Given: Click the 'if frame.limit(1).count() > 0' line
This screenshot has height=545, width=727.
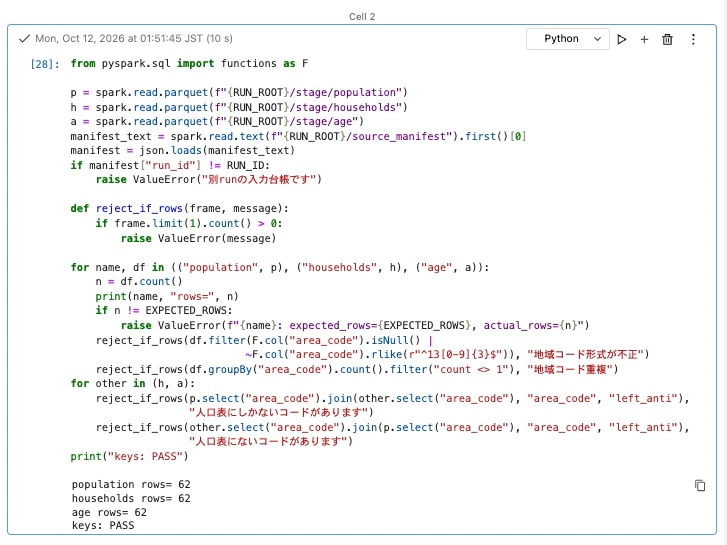Looking at the screenshot, I should tap(189, 223).
